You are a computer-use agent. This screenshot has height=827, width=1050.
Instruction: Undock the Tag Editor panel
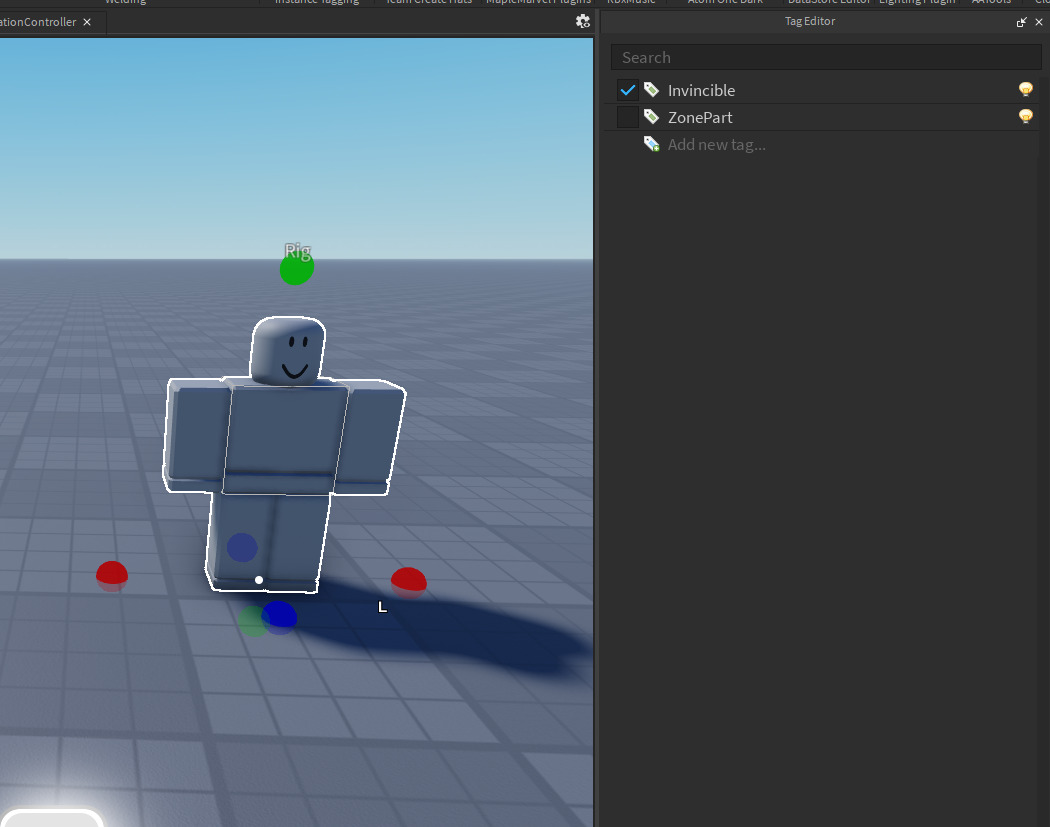[1021, 21]
